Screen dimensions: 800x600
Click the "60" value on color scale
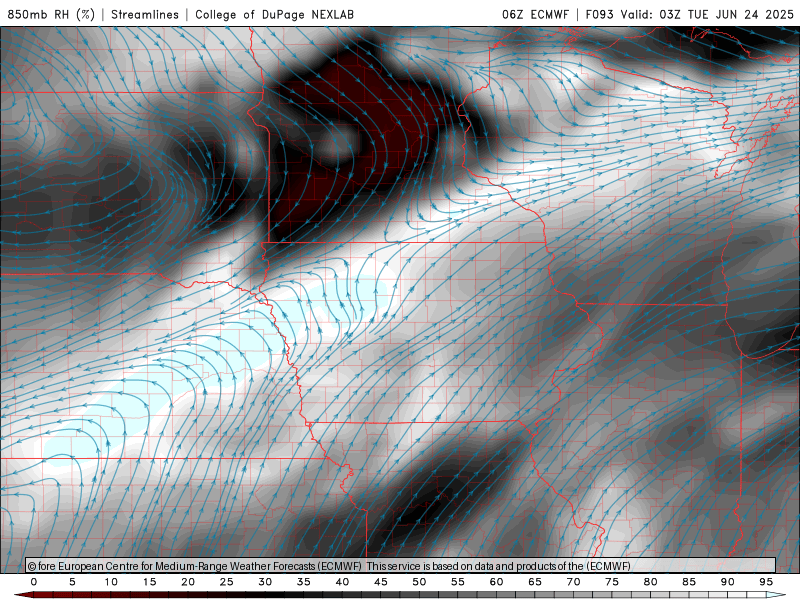click(x=496, y=582)
